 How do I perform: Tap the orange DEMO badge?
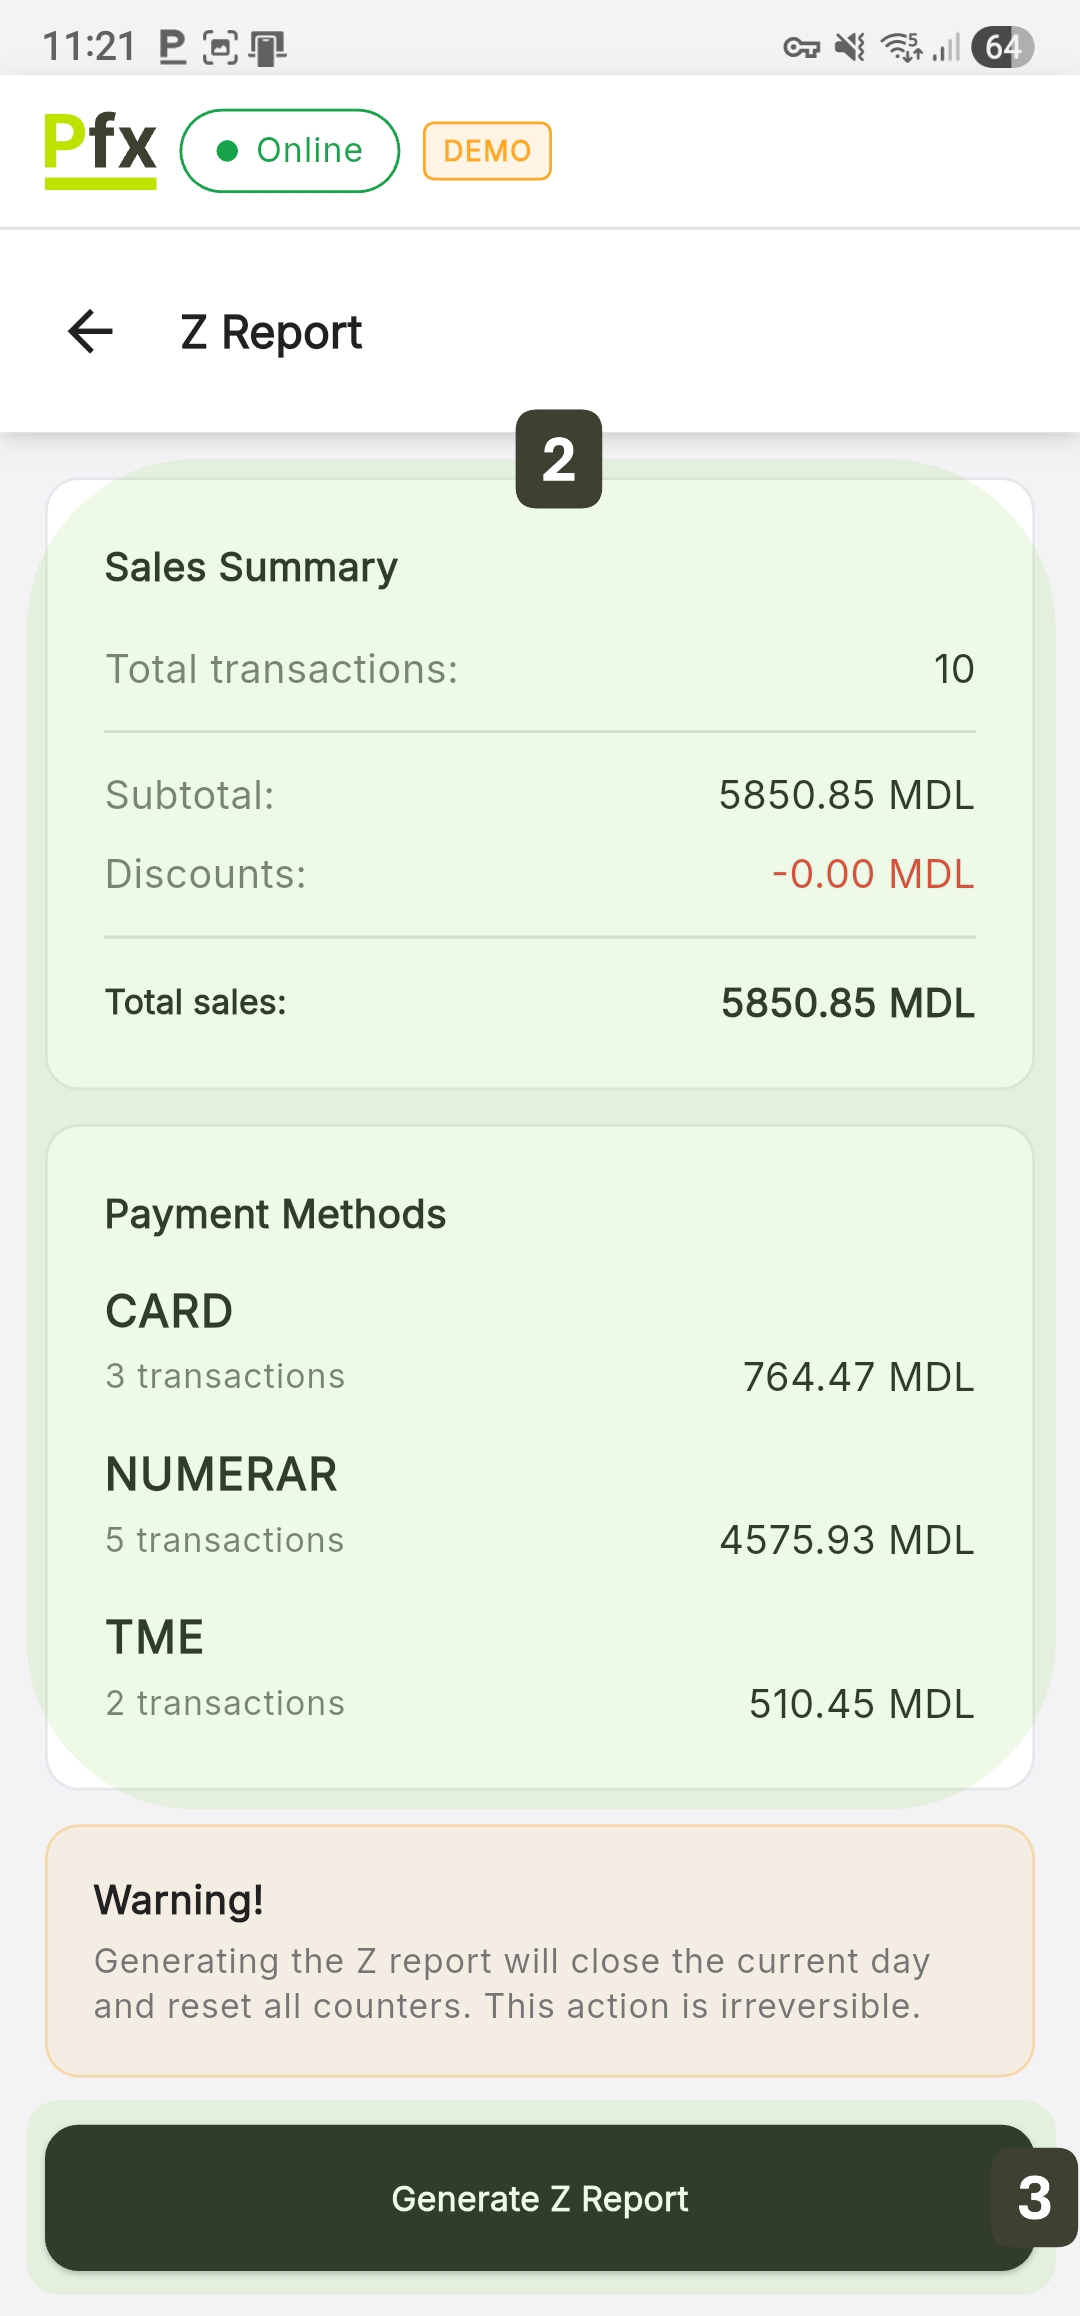(487, 151)
